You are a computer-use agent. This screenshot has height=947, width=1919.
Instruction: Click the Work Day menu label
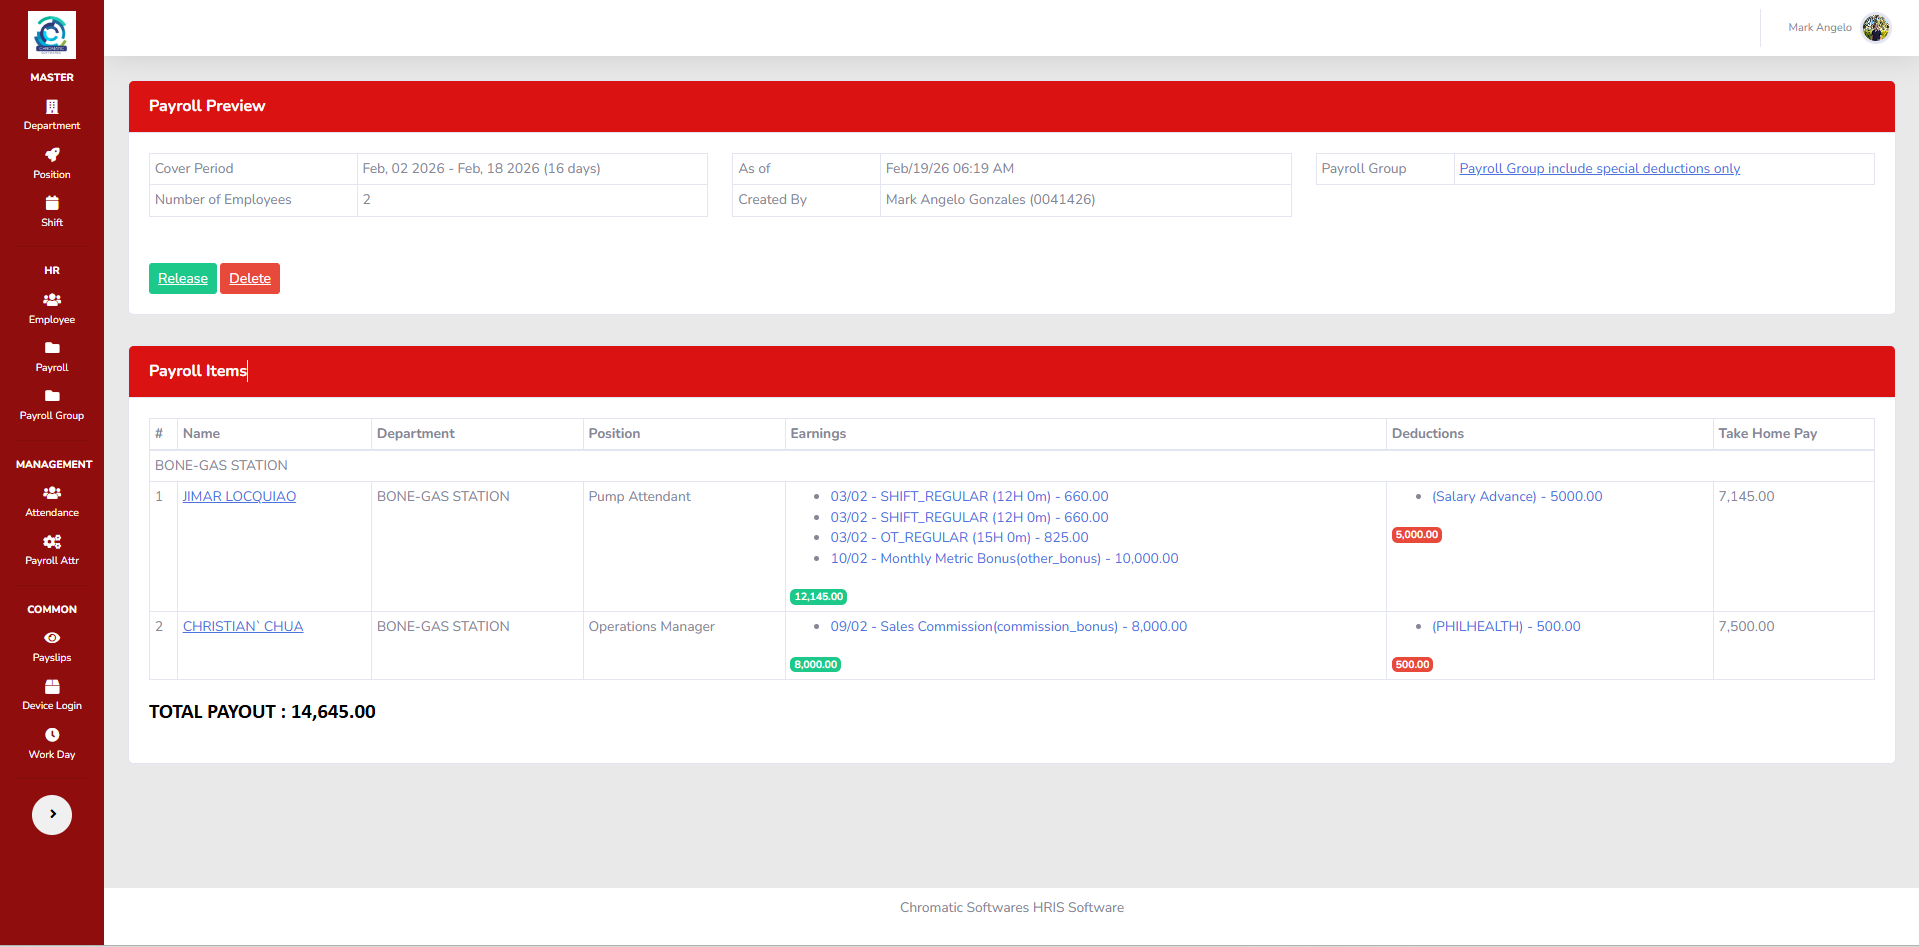pyautogui.click(x=52, y=755)
